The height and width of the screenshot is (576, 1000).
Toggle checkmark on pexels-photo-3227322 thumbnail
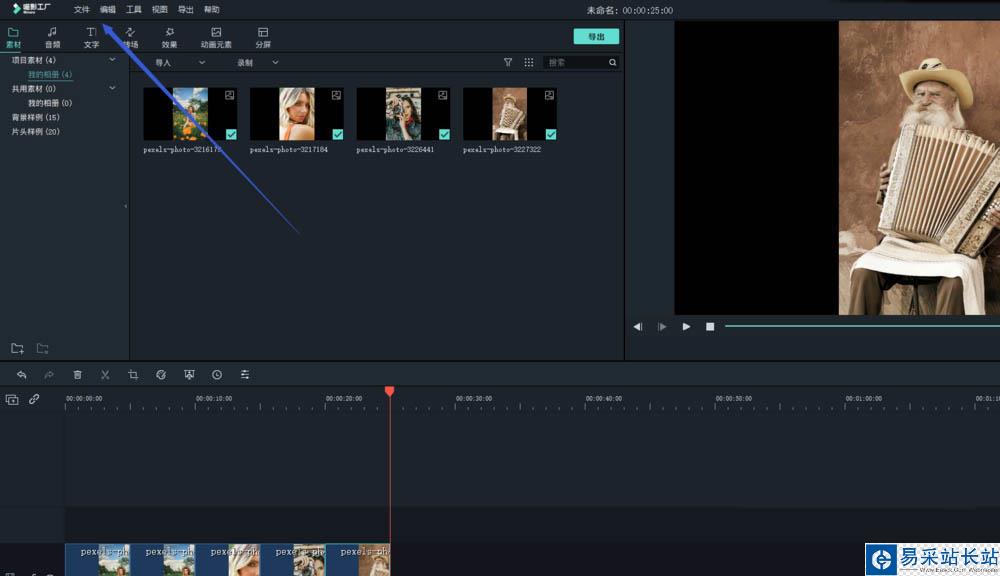[550, 134]
